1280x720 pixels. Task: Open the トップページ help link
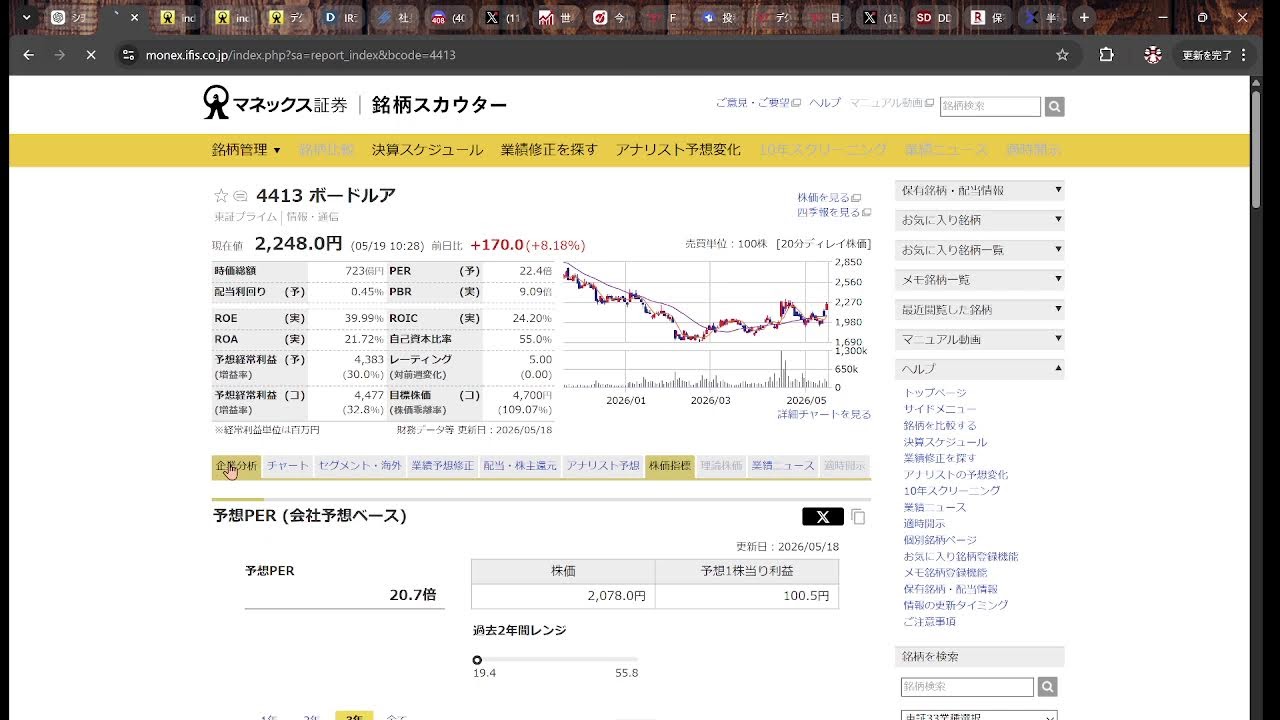[x=935, y=393]
